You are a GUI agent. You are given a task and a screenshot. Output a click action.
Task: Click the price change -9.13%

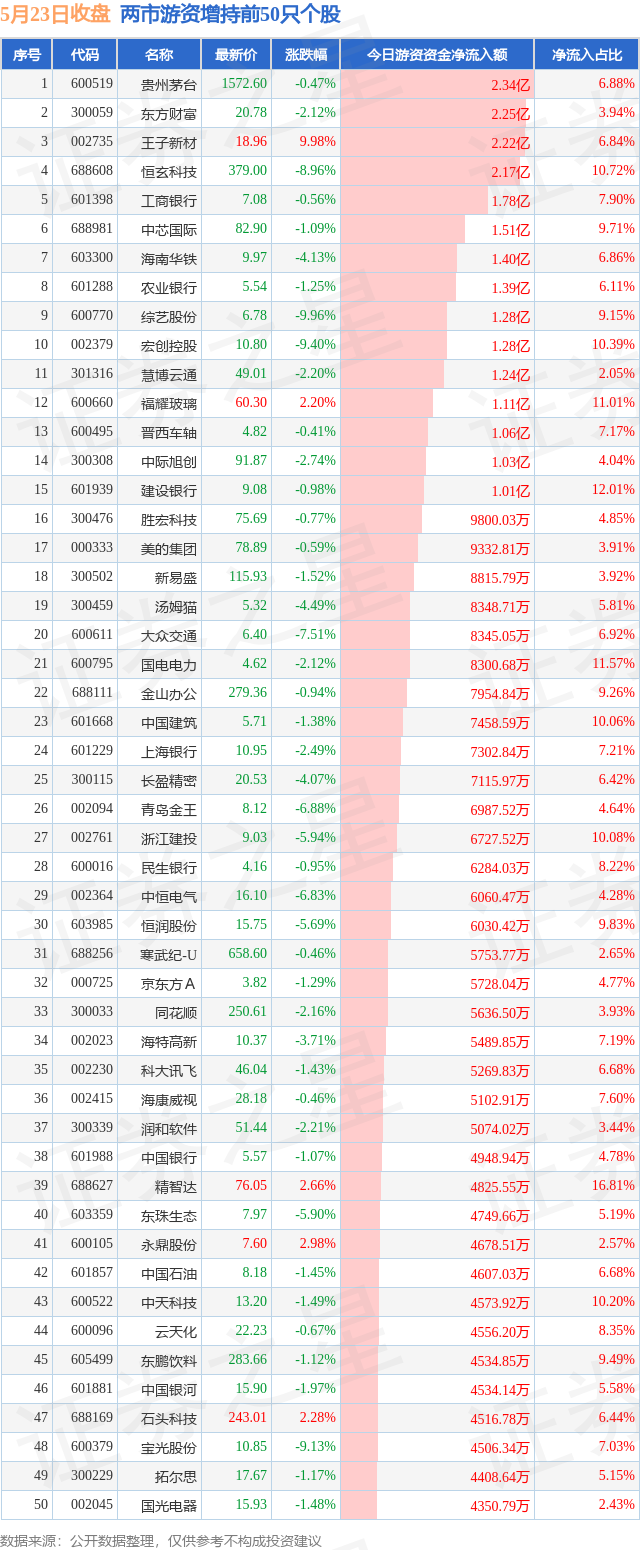pos(315,1447)
